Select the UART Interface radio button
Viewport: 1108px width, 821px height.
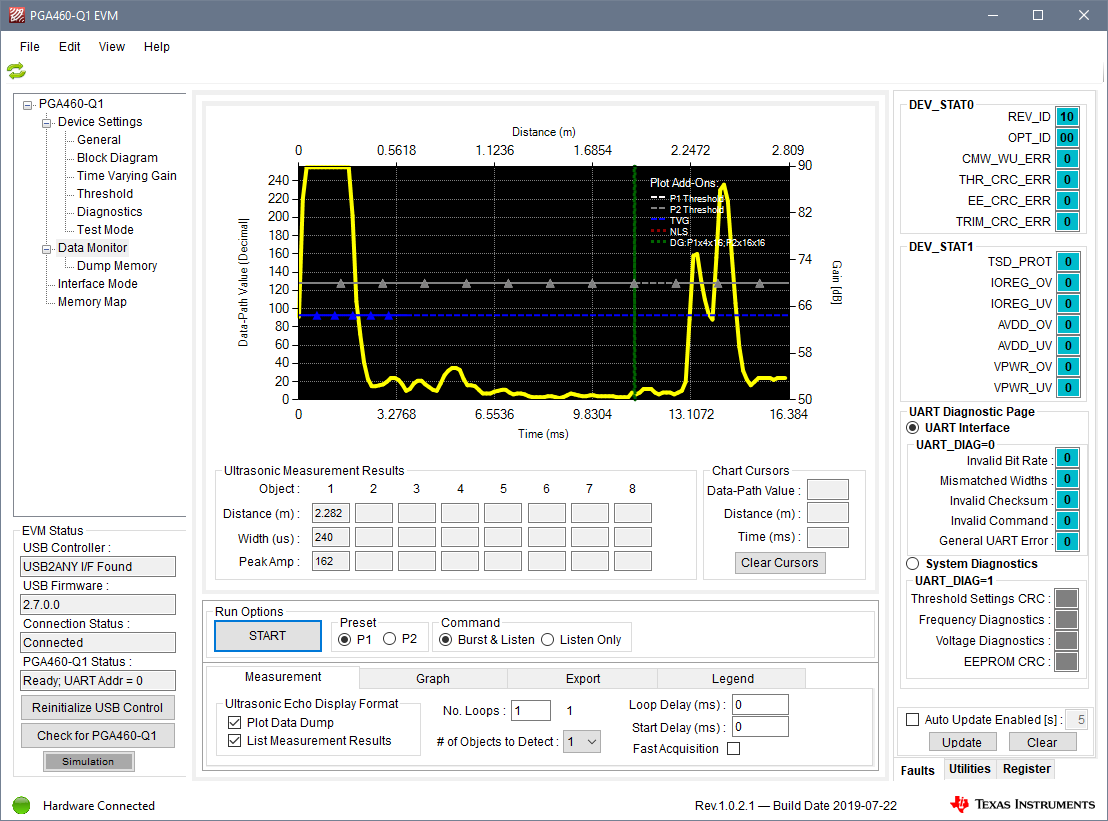click(x=913, y=427)
